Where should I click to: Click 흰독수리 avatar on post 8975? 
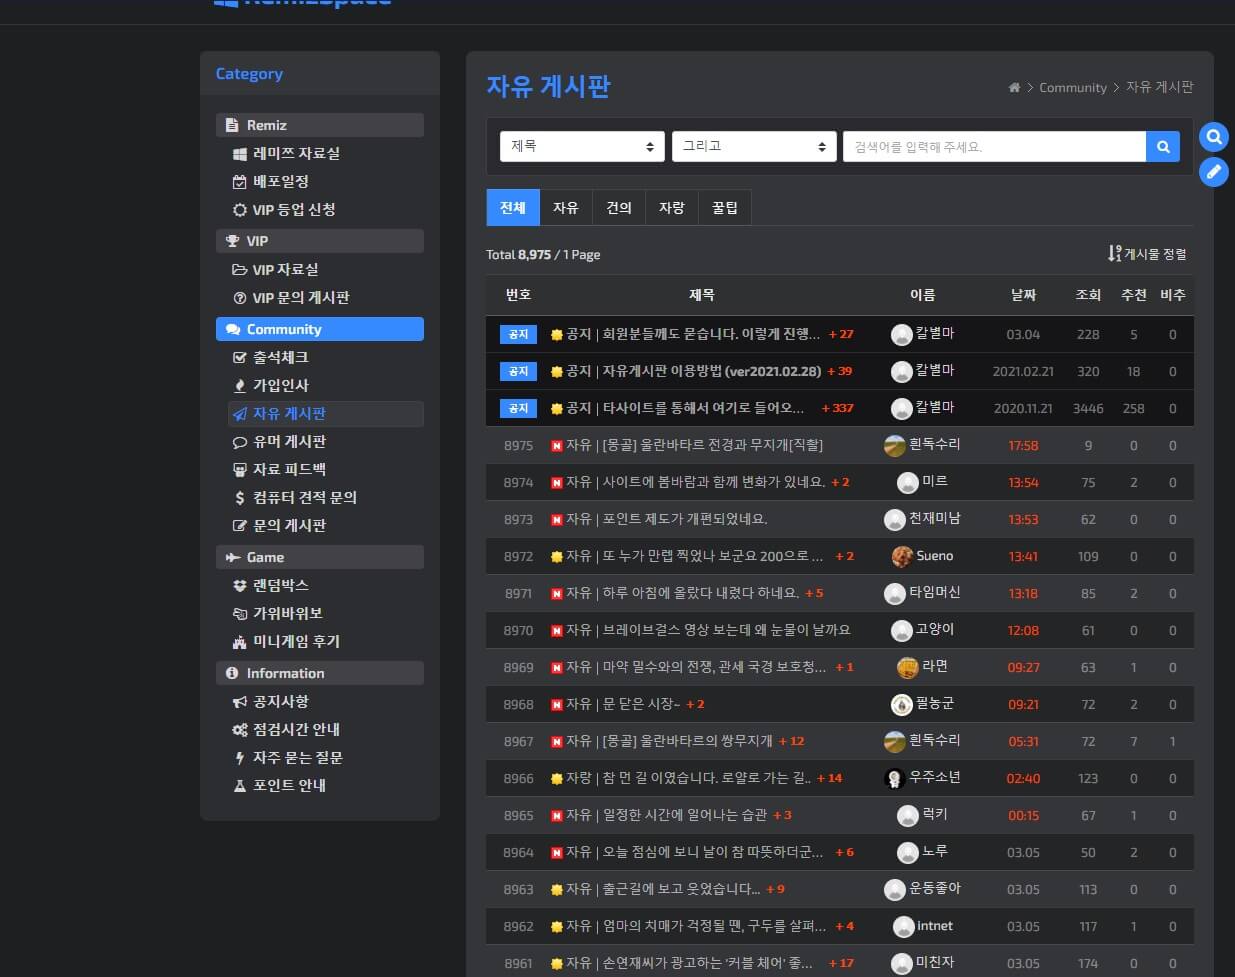coord(894,446)
